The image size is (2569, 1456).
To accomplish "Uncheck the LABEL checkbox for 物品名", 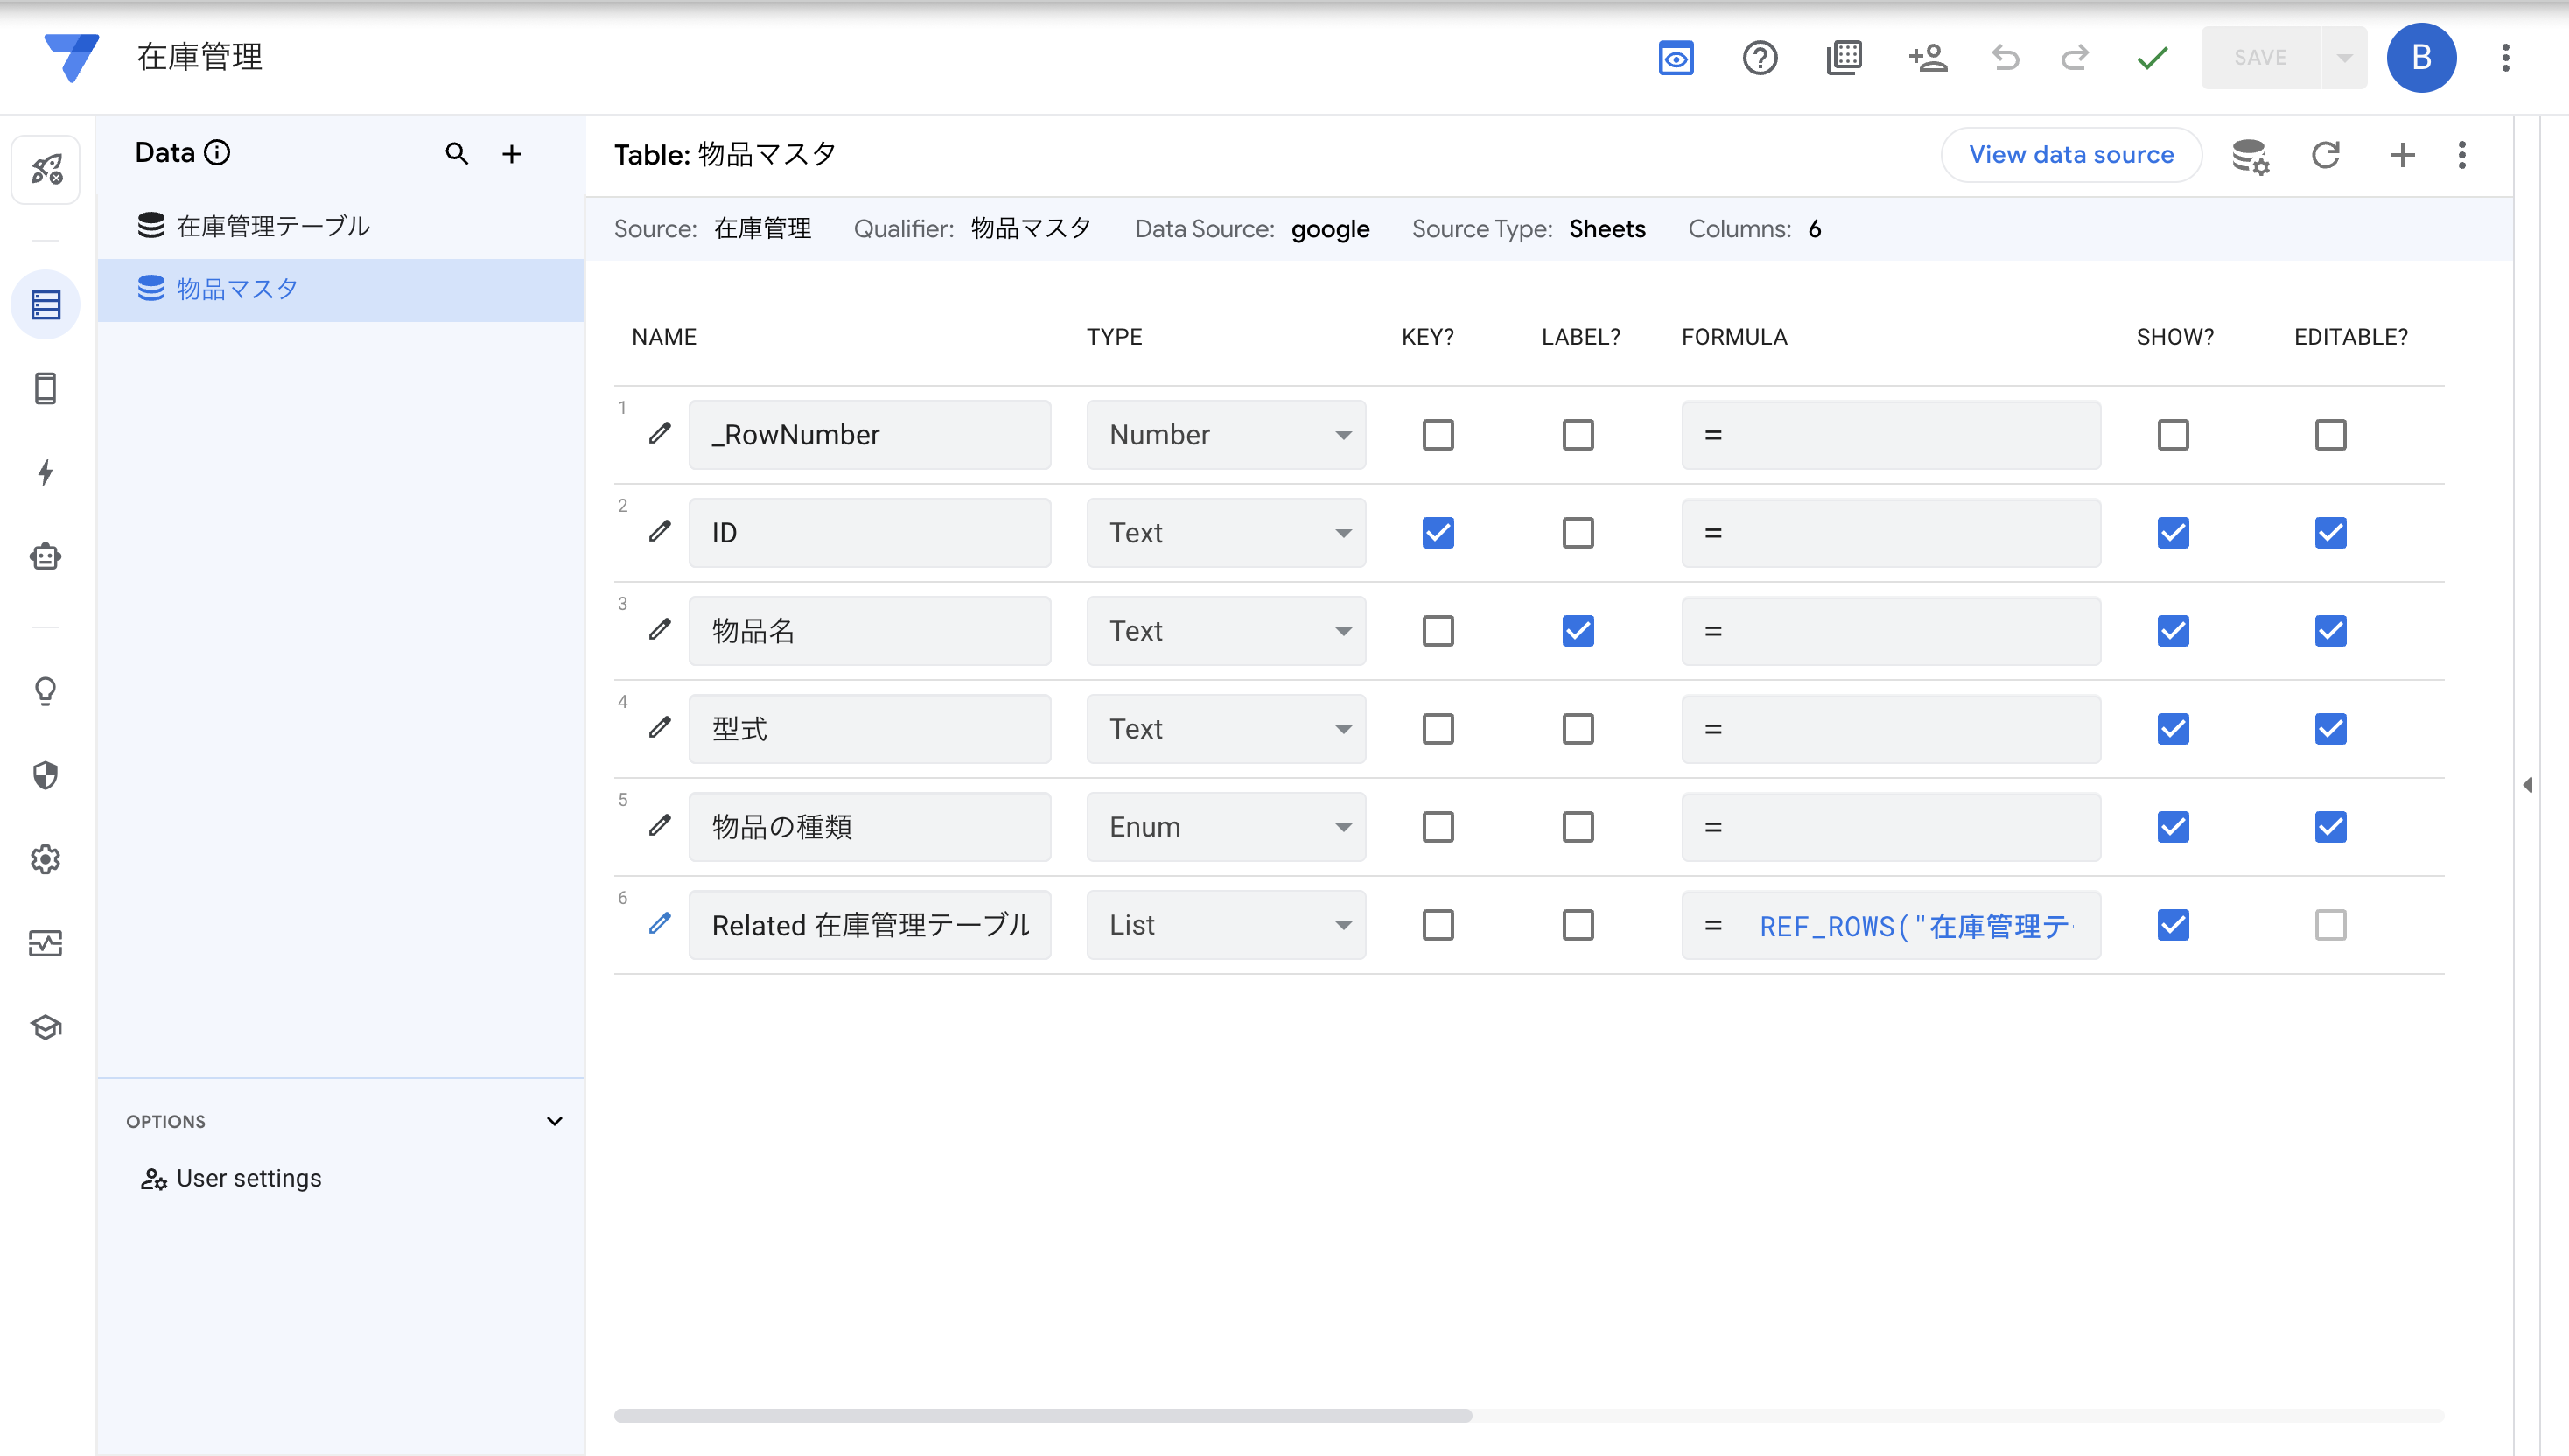I will click(1577, 631).
